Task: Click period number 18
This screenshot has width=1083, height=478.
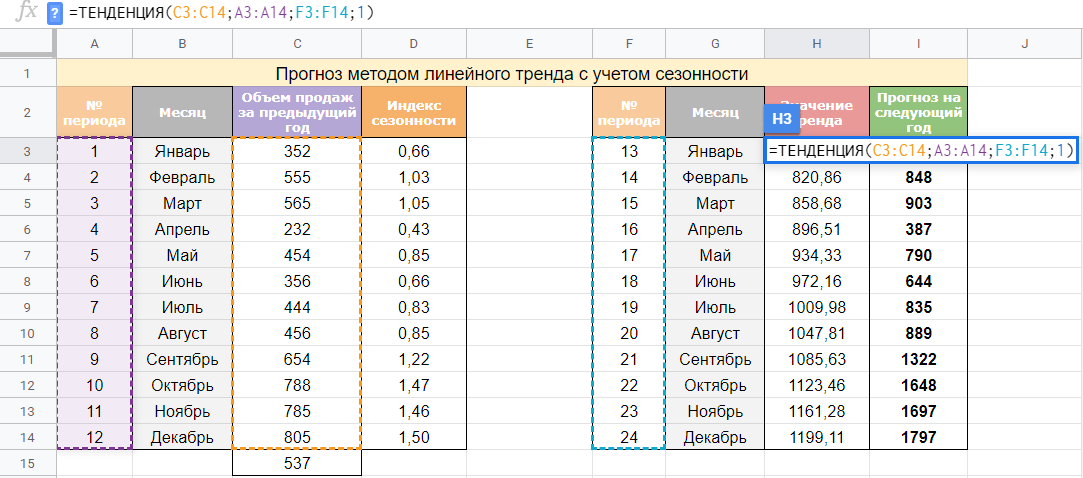Action: pos(629,281)
